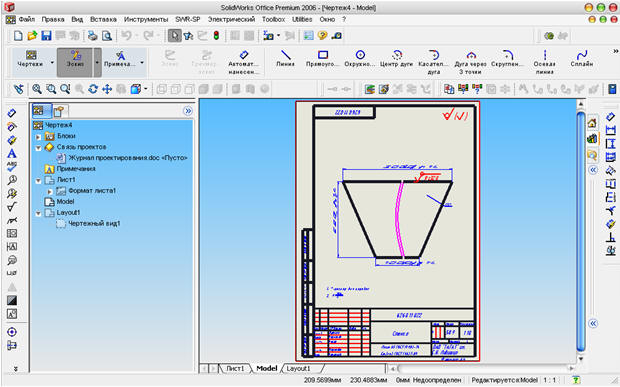This screenshot has width=620, height=387.
Task: Select the 3 Point Arc tool
Action: [471, 62]
